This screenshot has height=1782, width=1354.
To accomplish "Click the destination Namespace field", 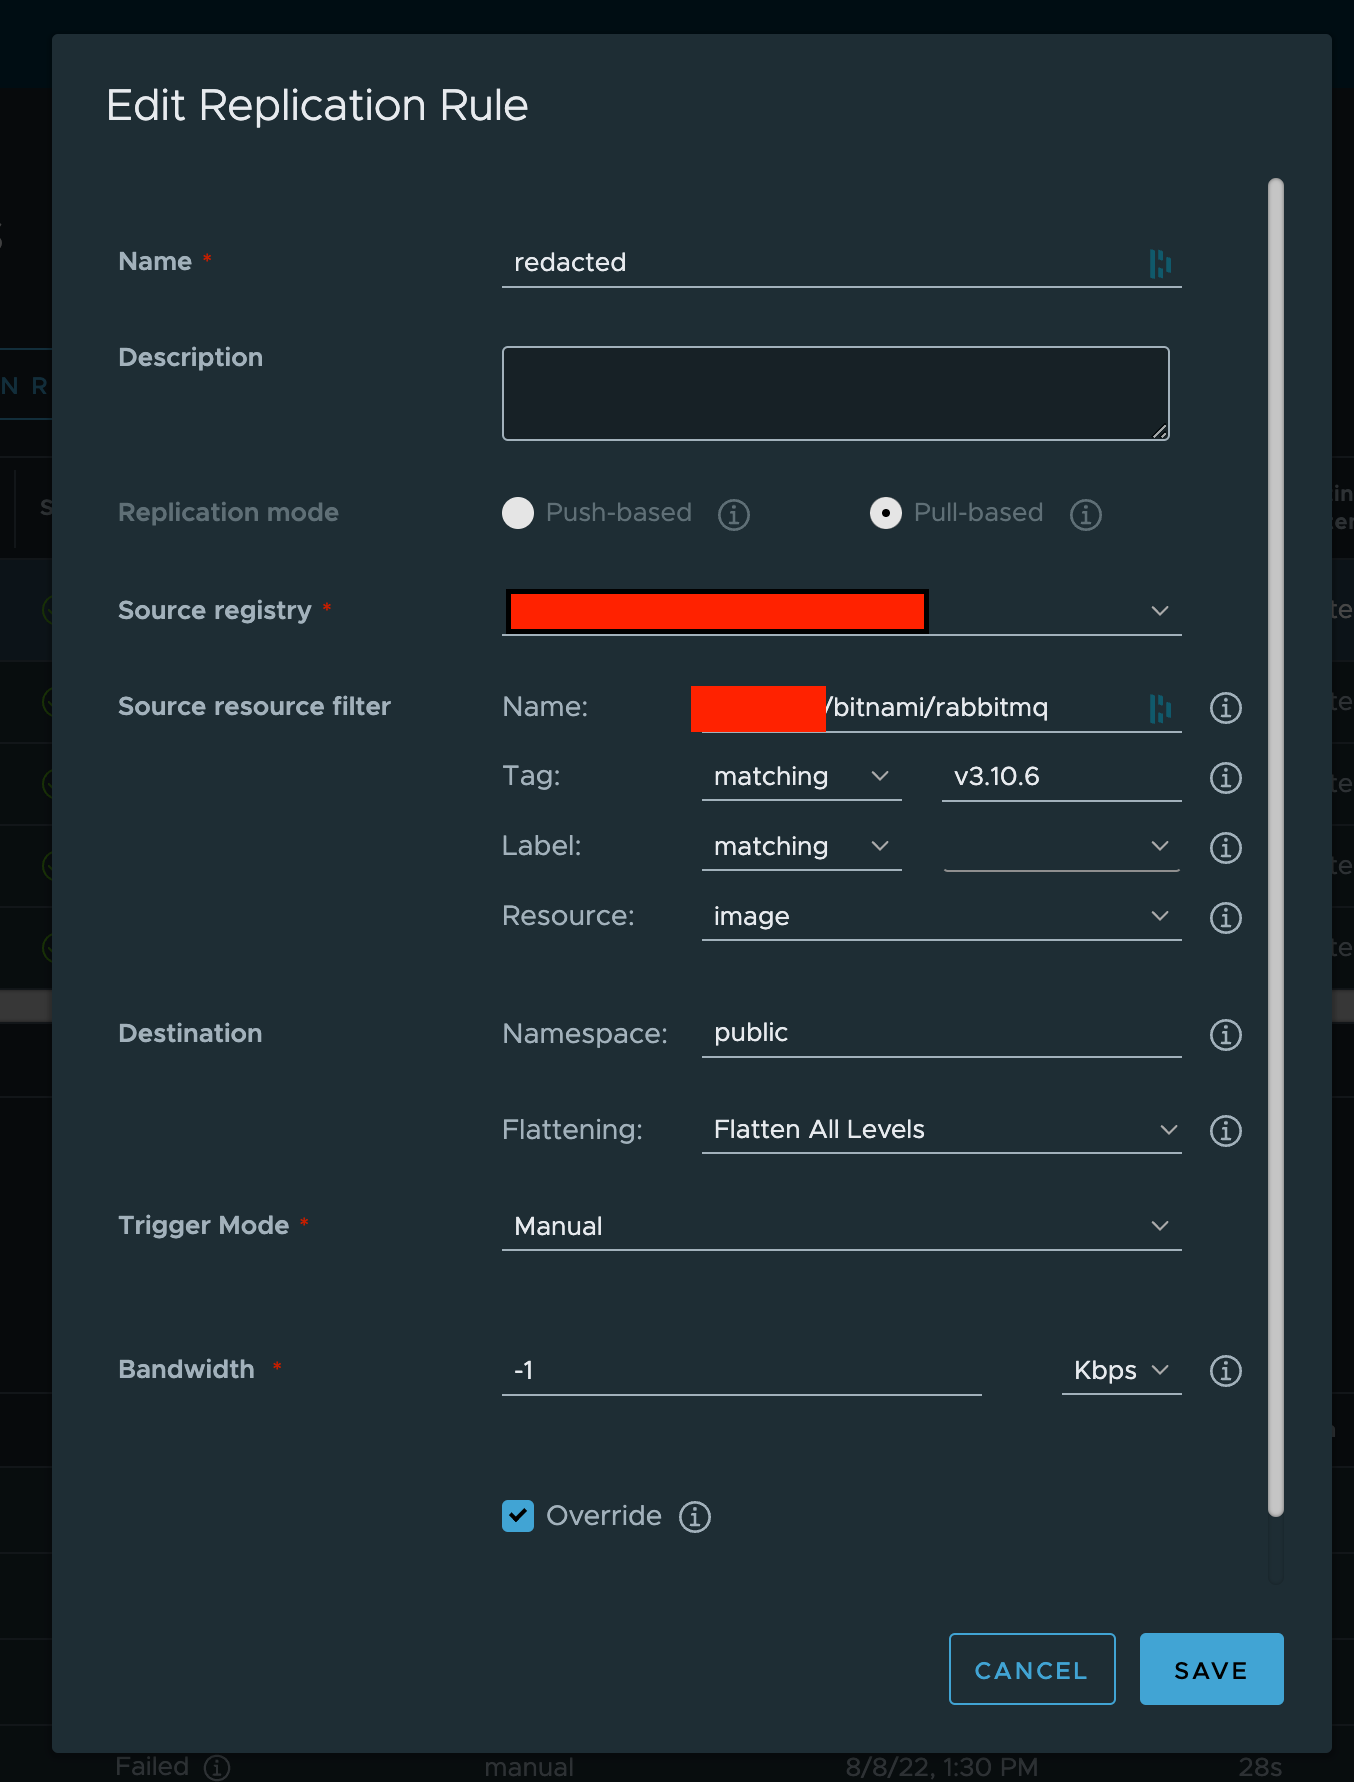I will [942, 1033].
